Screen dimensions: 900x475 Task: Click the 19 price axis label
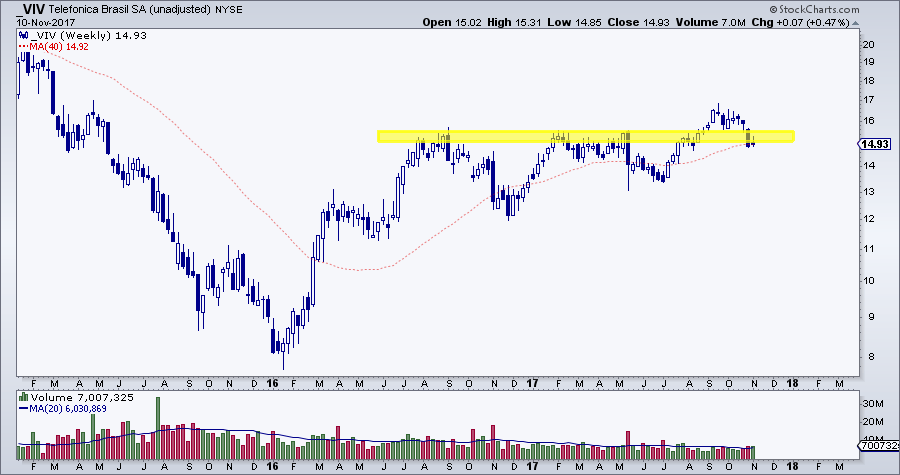pyautogui.click(x=868, y=61)
